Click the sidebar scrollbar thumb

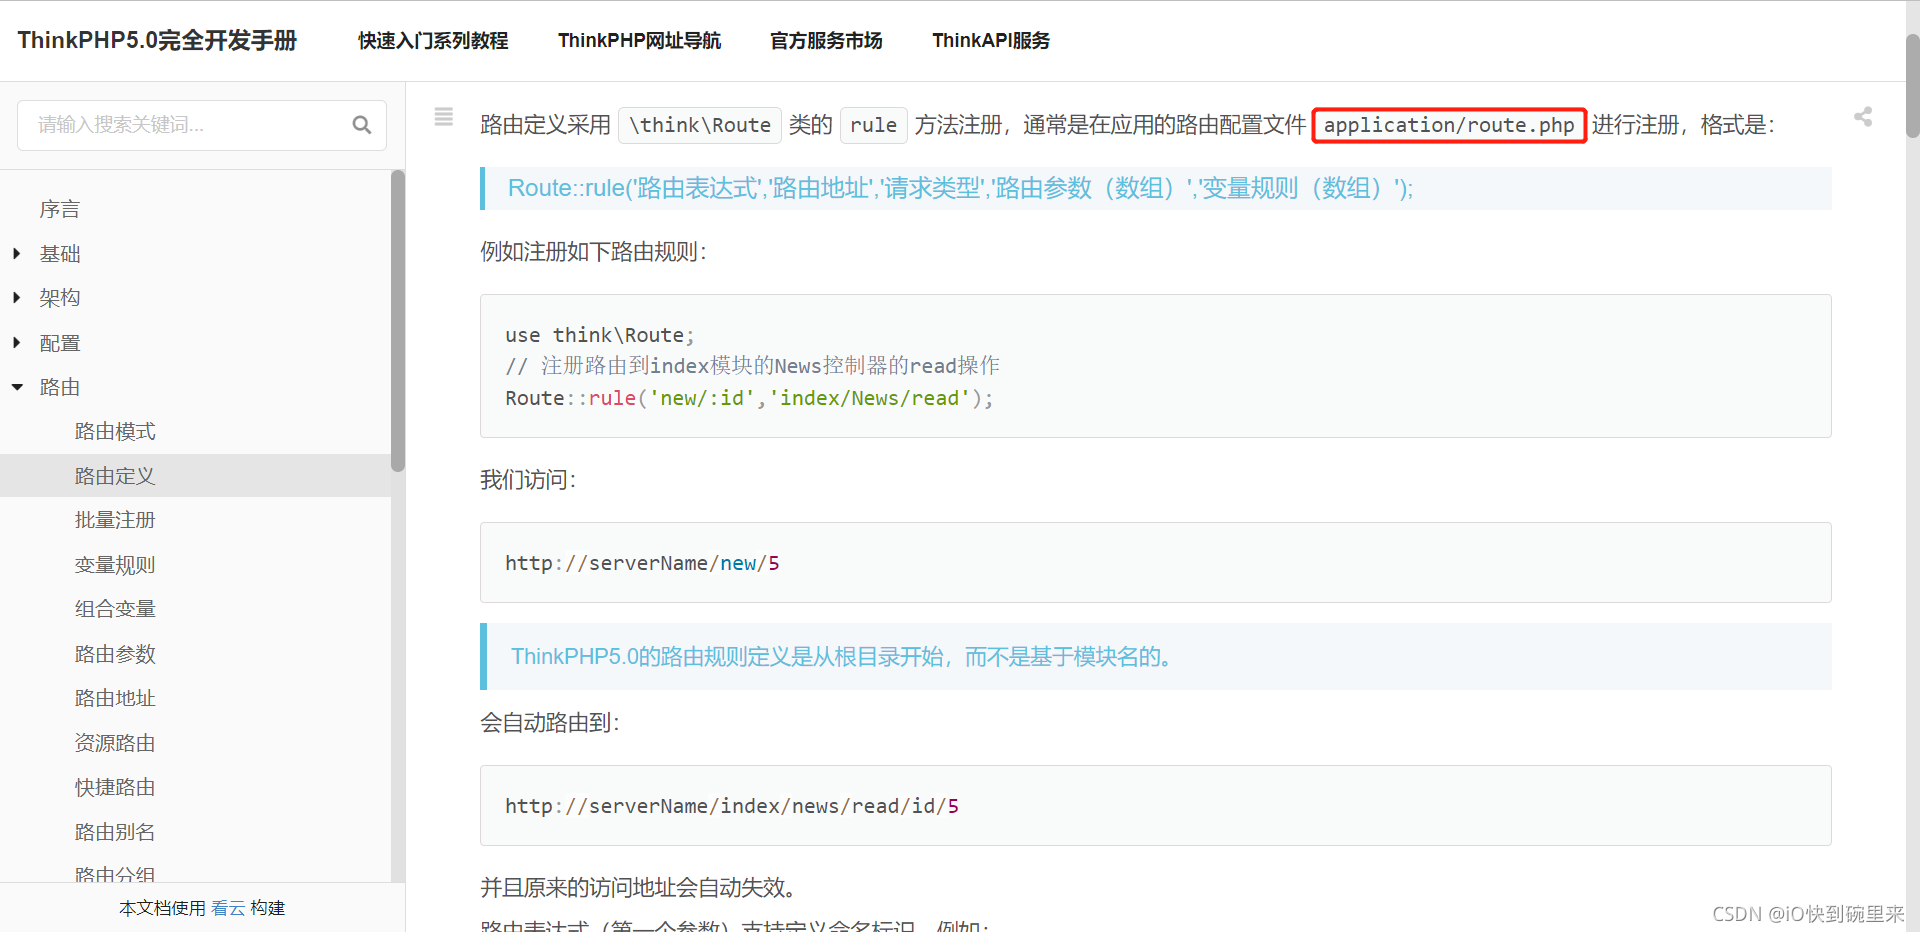(398, 320)
